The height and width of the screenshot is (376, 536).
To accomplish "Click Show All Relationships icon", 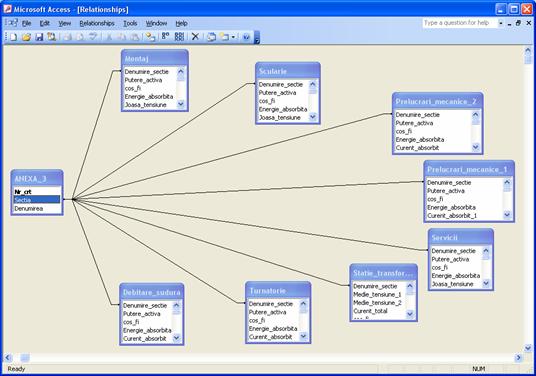I will [179, 37].
